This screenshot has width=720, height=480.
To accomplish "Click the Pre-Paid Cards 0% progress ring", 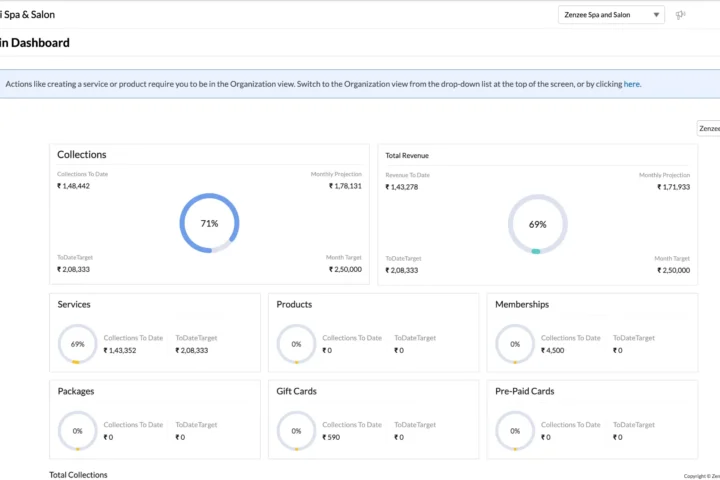I will tap(515, 431).
